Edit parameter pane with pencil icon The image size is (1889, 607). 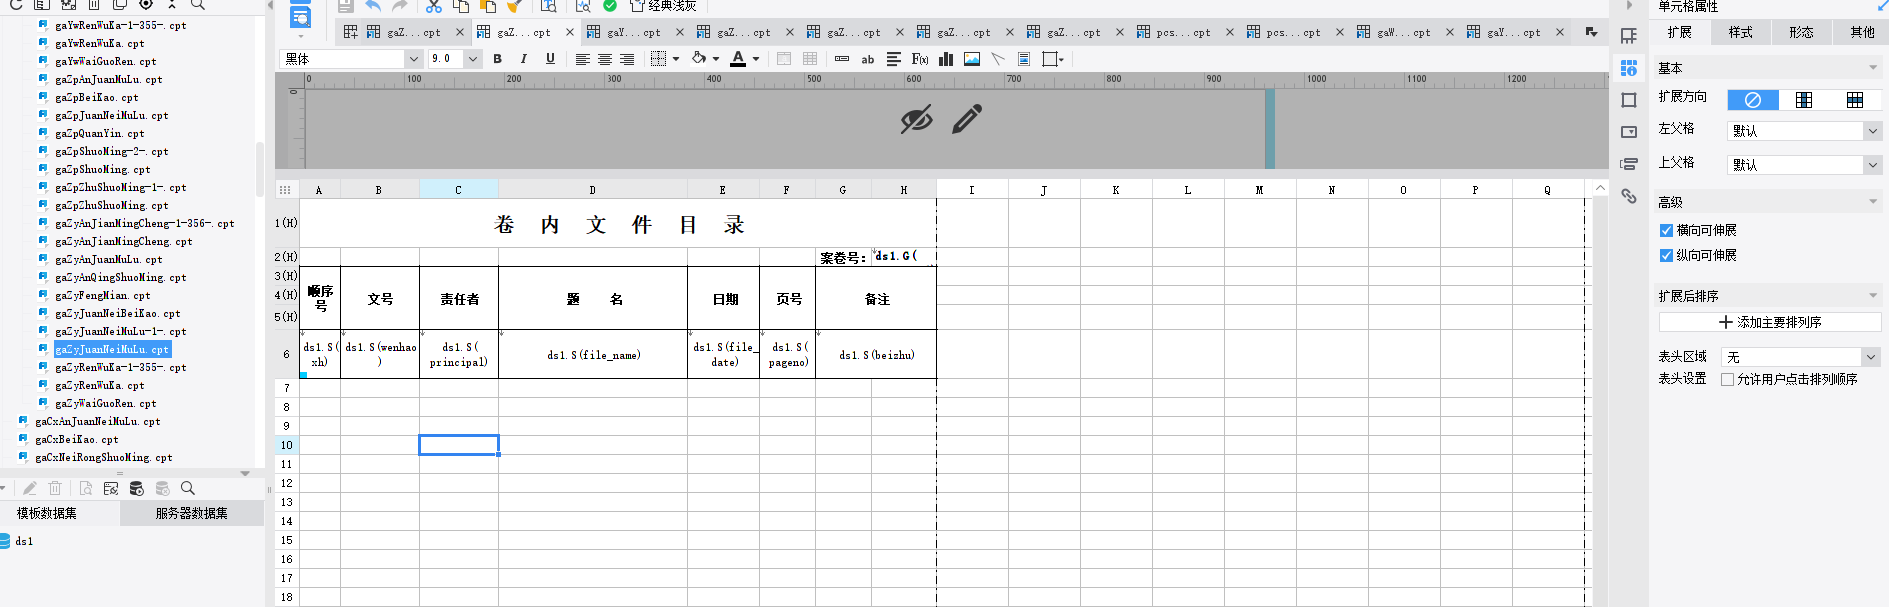pos(967,119)
